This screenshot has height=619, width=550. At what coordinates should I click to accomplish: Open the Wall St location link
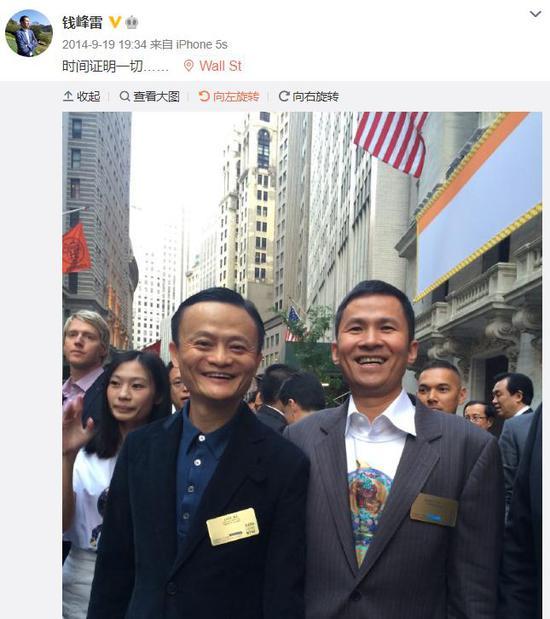coord(220,66)
